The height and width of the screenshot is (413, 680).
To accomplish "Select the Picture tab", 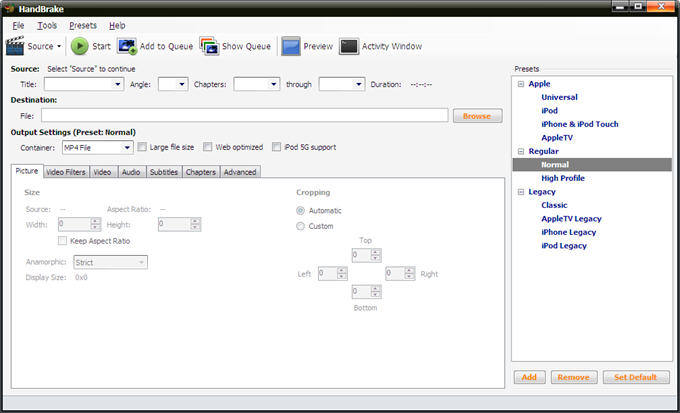I will [x=27, y=171].
